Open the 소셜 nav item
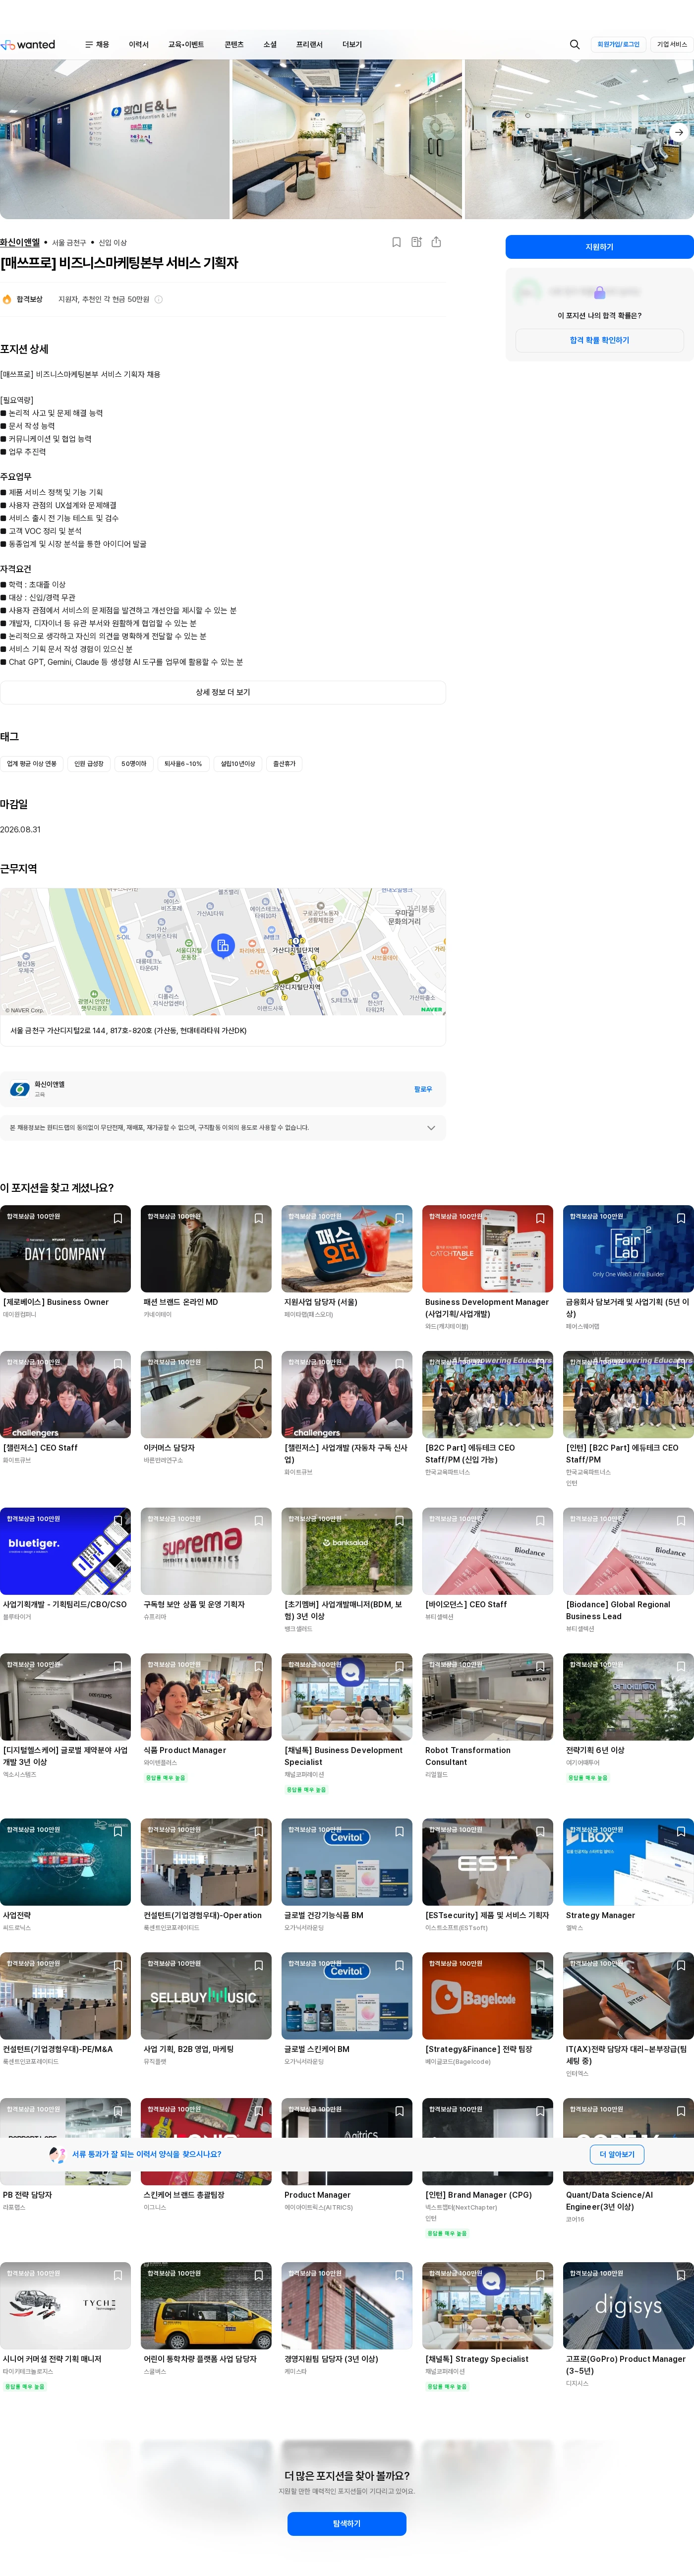 (x=270, y=45)
